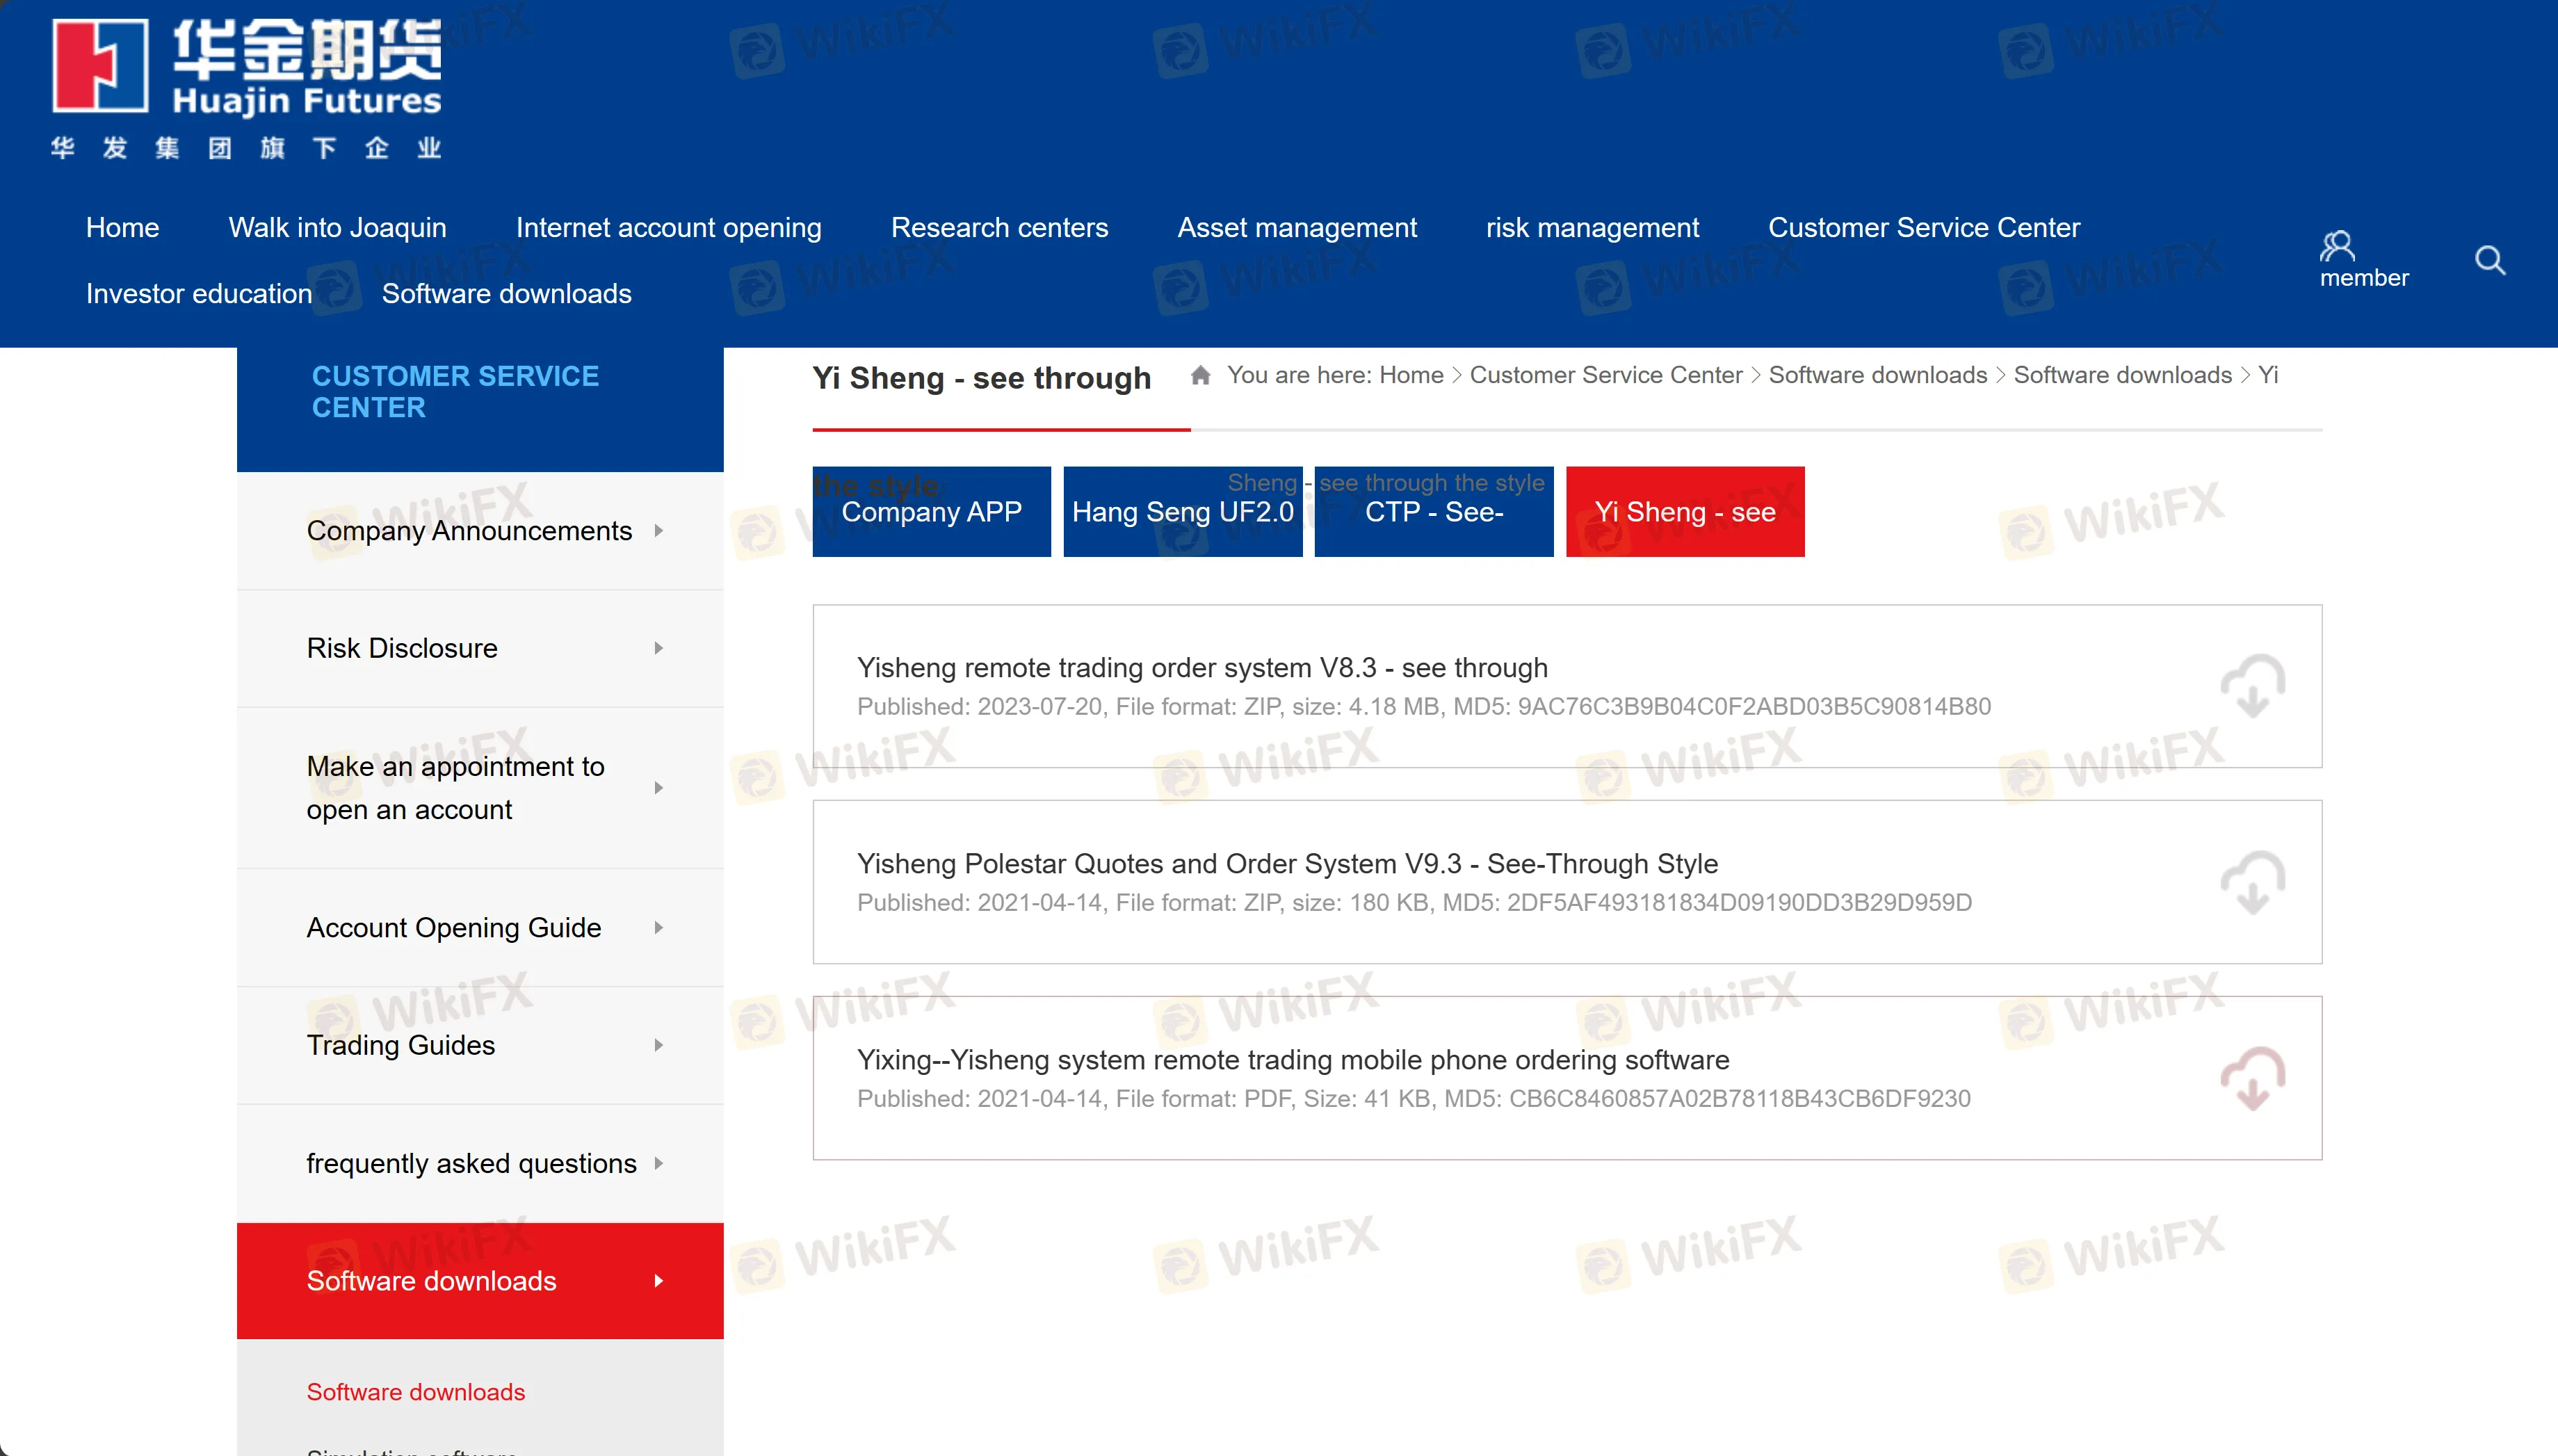
Task: Open Internet account opening menu item
Action: pos(668,228)
